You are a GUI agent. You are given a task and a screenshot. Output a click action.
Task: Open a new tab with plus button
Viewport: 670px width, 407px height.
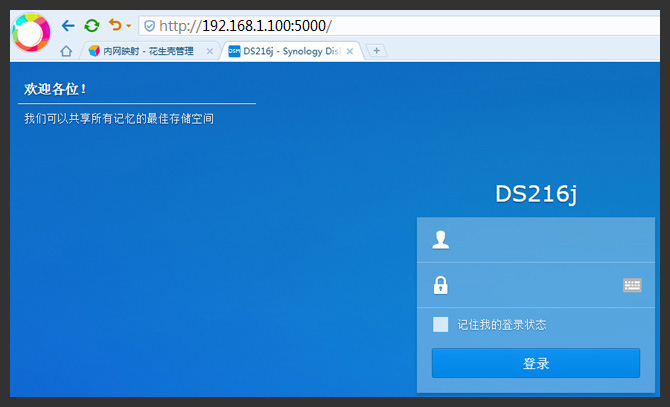pos(376,51)
